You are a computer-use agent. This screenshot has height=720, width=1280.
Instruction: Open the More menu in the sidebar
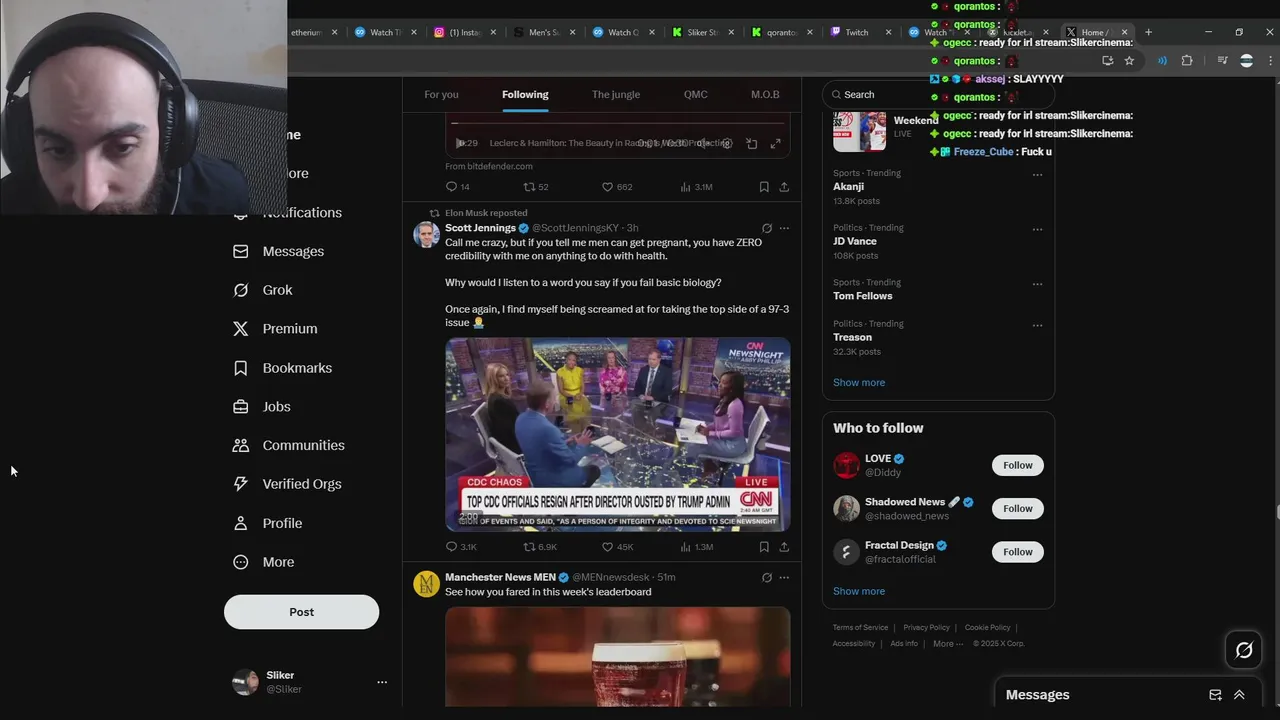[263, 562]
